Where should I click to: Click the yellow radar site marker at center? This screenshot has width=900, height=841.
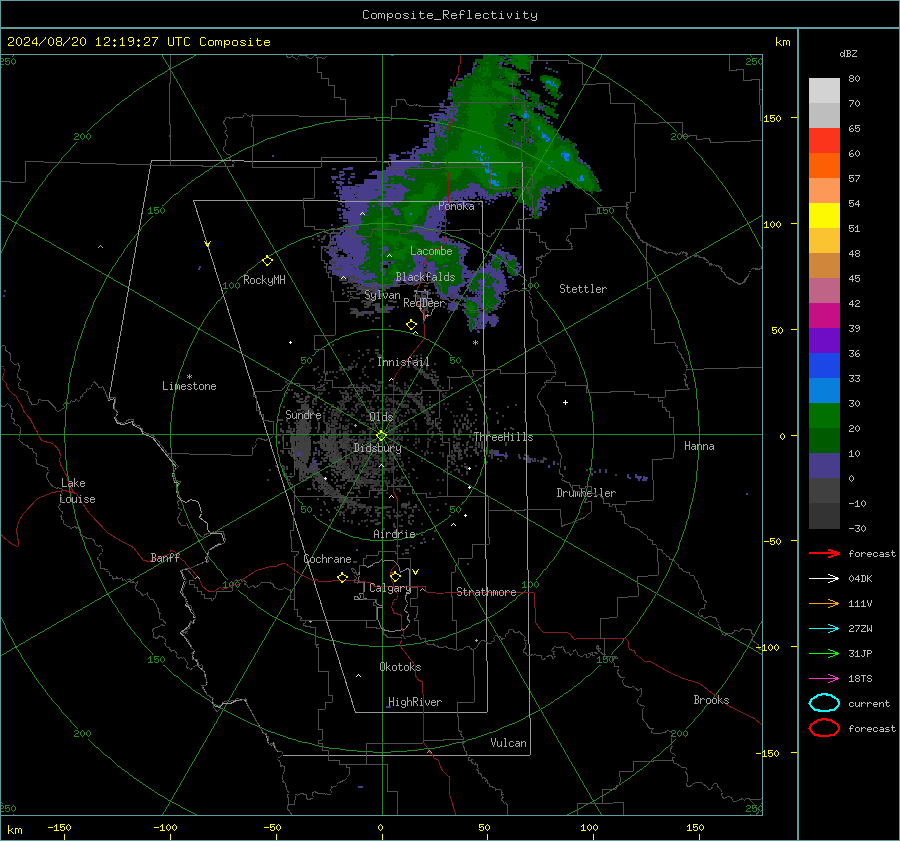click(x=382, y=436)
